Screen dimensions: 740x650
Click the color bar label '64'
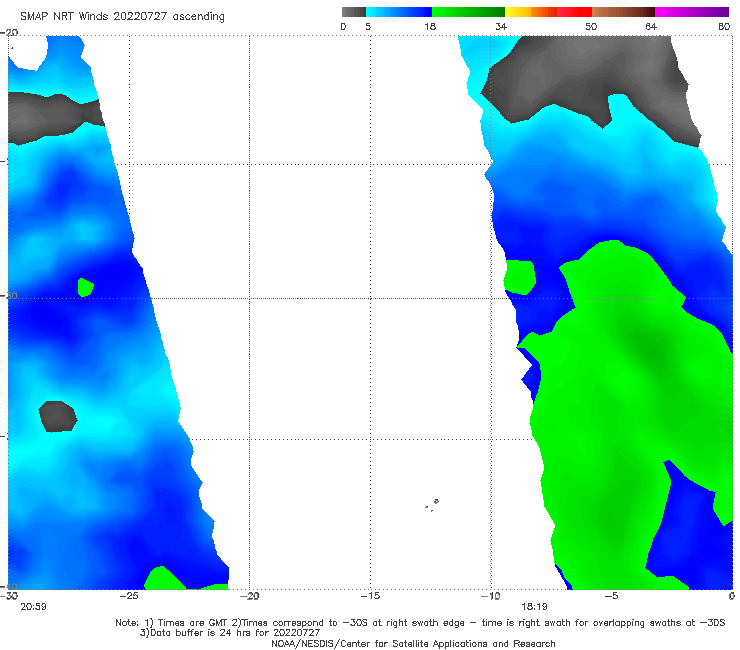point(651,26)
